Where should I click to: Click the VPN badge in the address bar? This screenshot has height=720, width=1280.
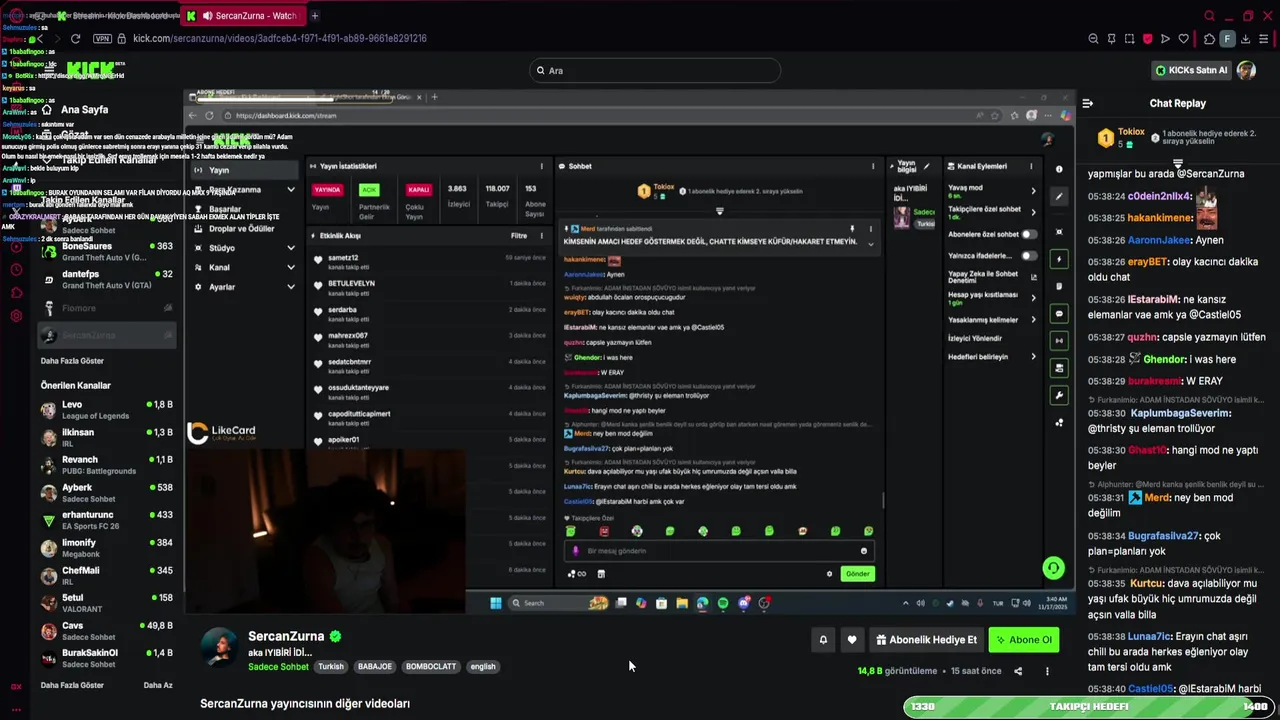point(102,38)
